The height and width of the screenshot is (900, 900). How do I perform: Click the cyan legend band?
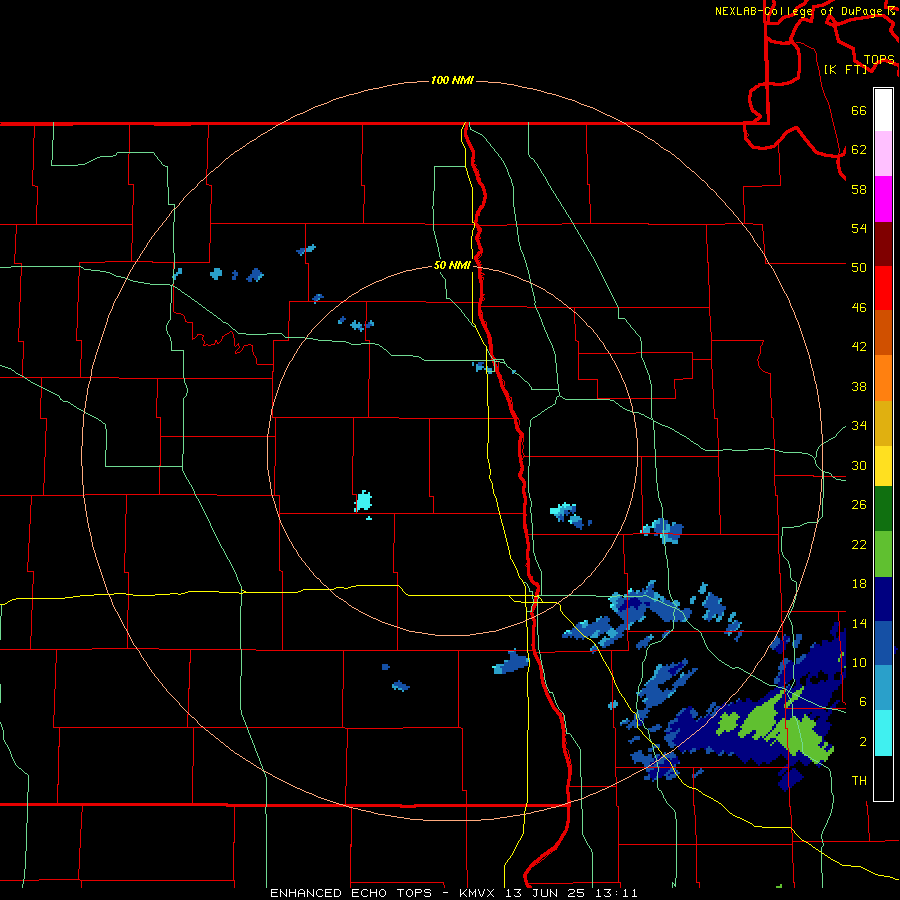tap(883, 733)
